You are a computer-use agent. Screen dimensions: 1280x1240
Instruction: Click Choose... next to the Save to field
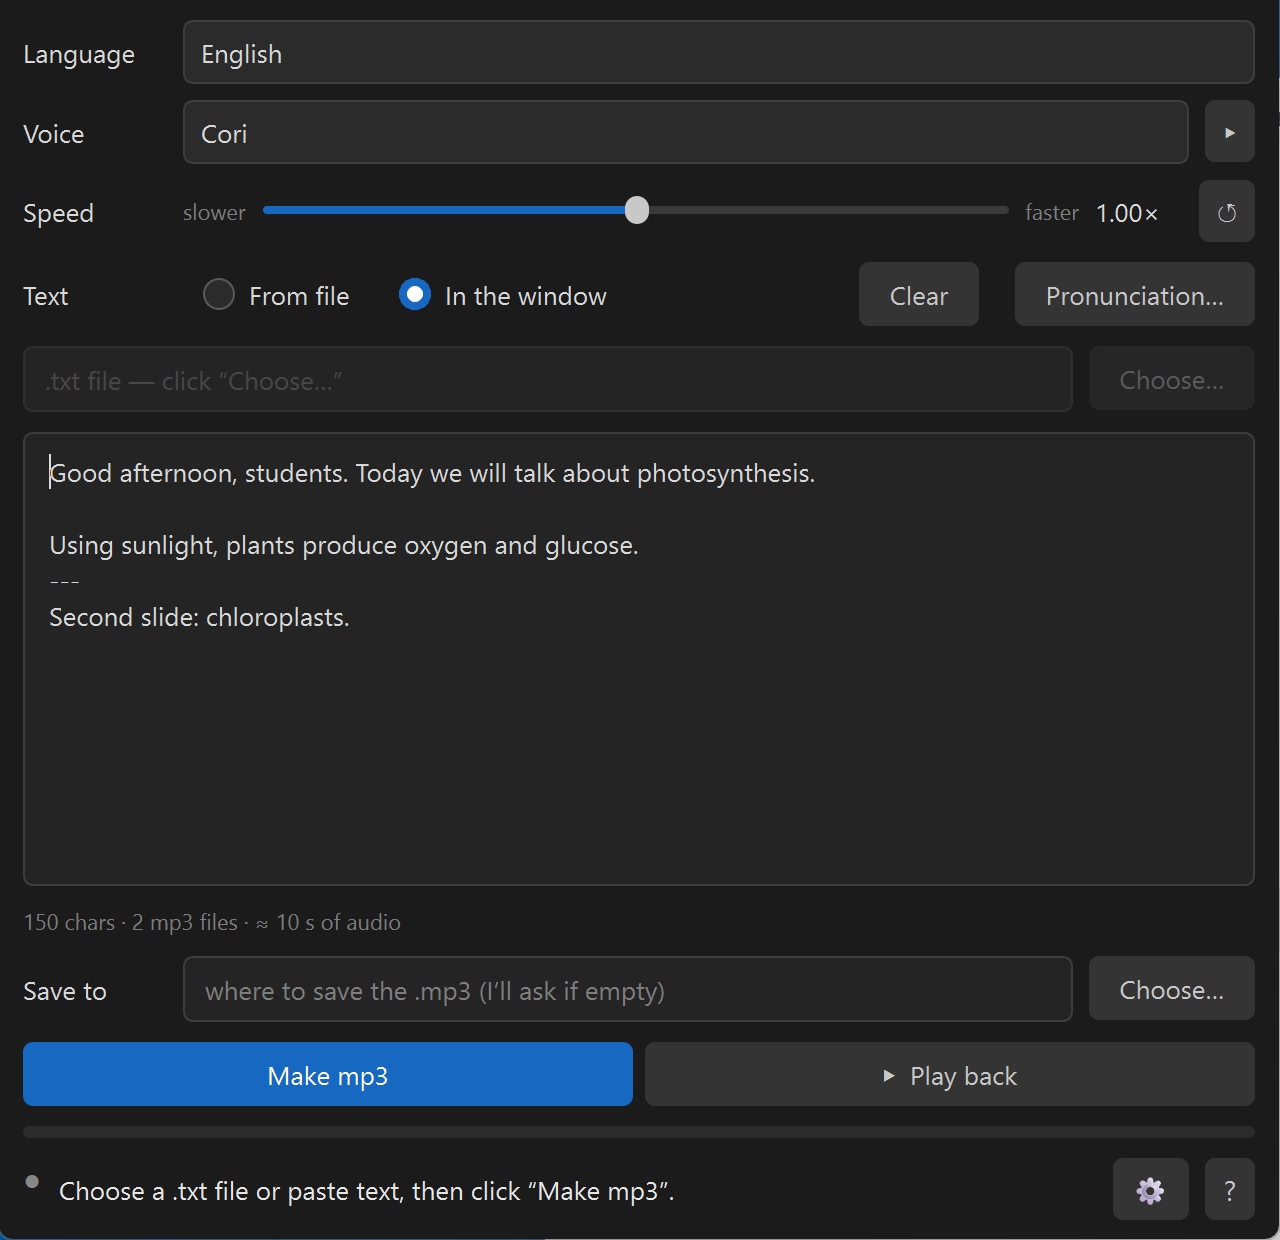coord(1171,989)
